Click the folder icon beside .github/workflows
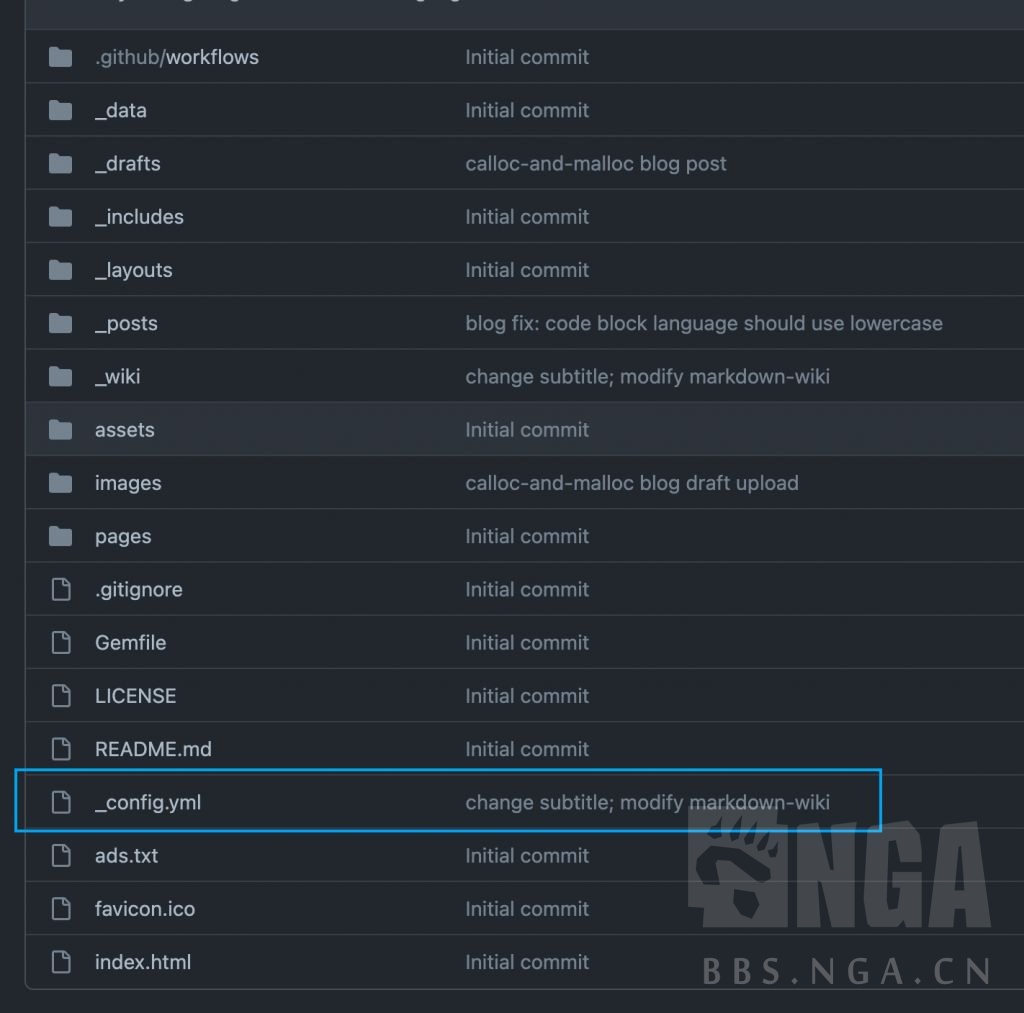 60,57
